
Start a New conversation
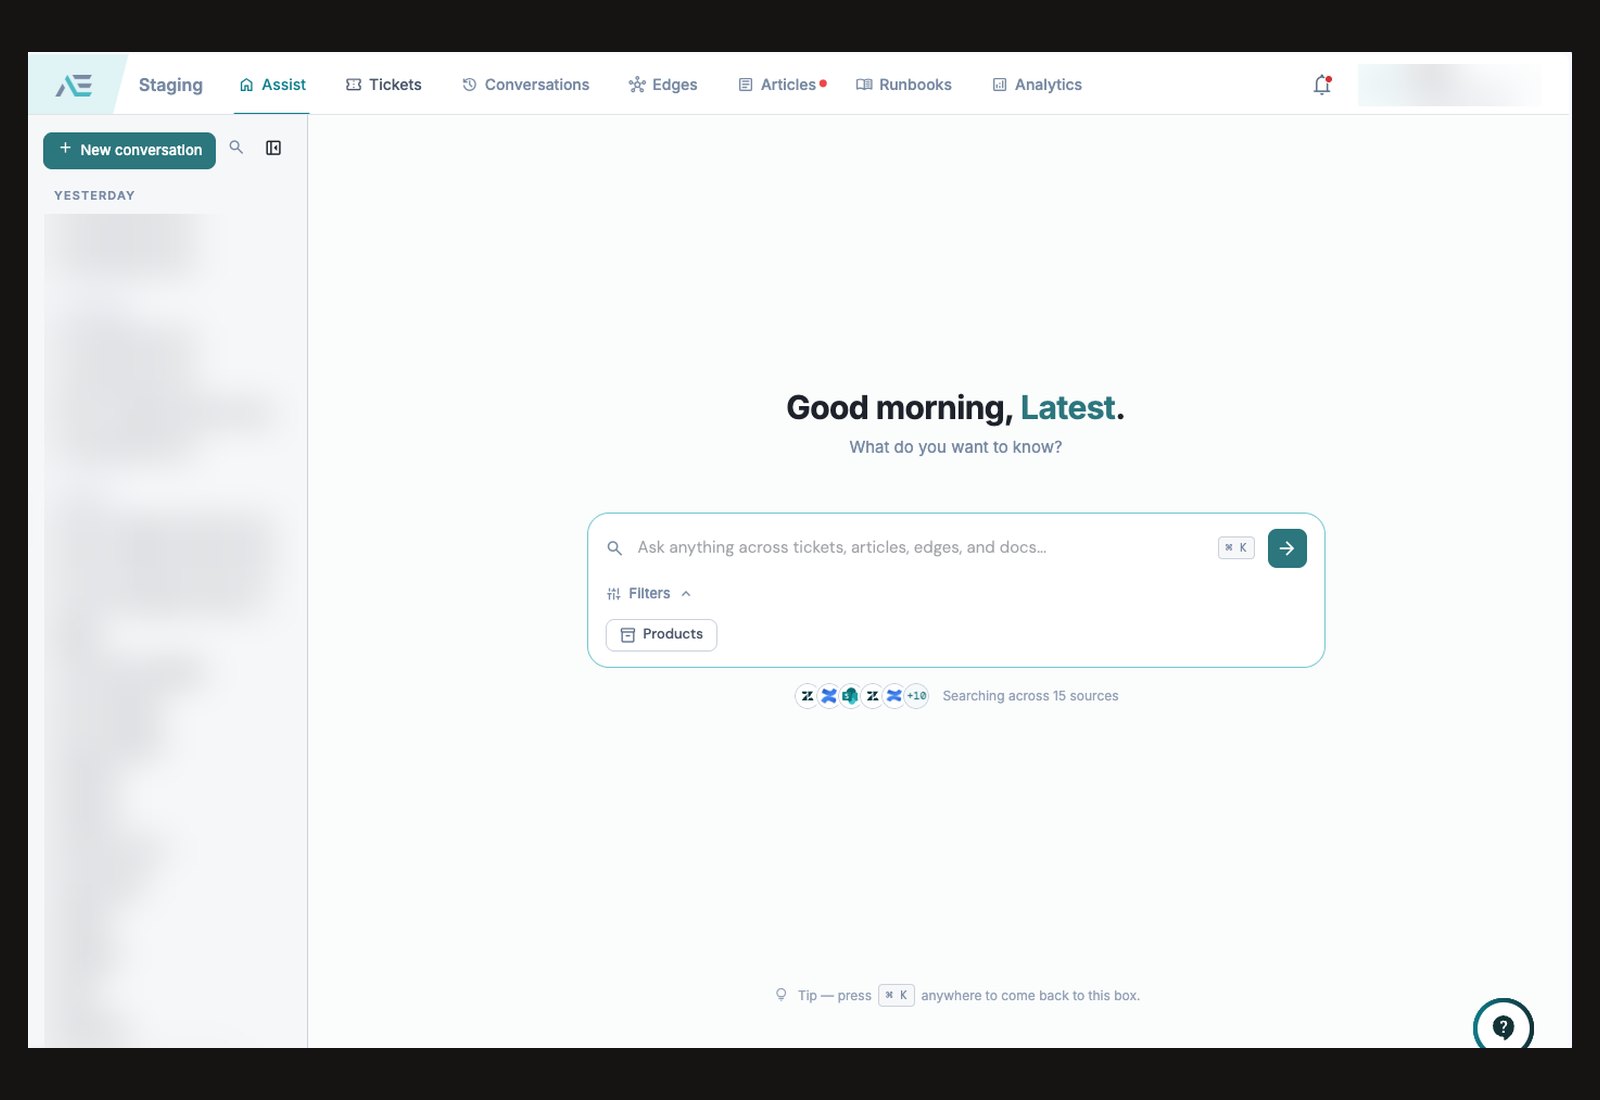click(x=129, y=150)
